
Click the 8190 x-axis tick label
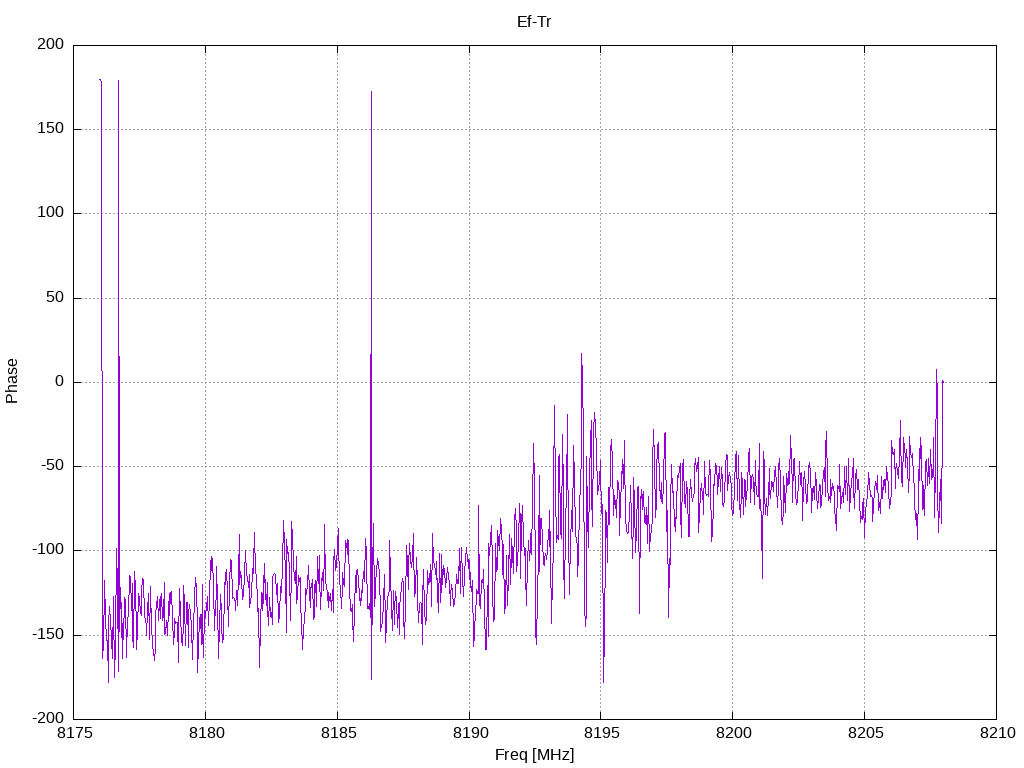470,733
